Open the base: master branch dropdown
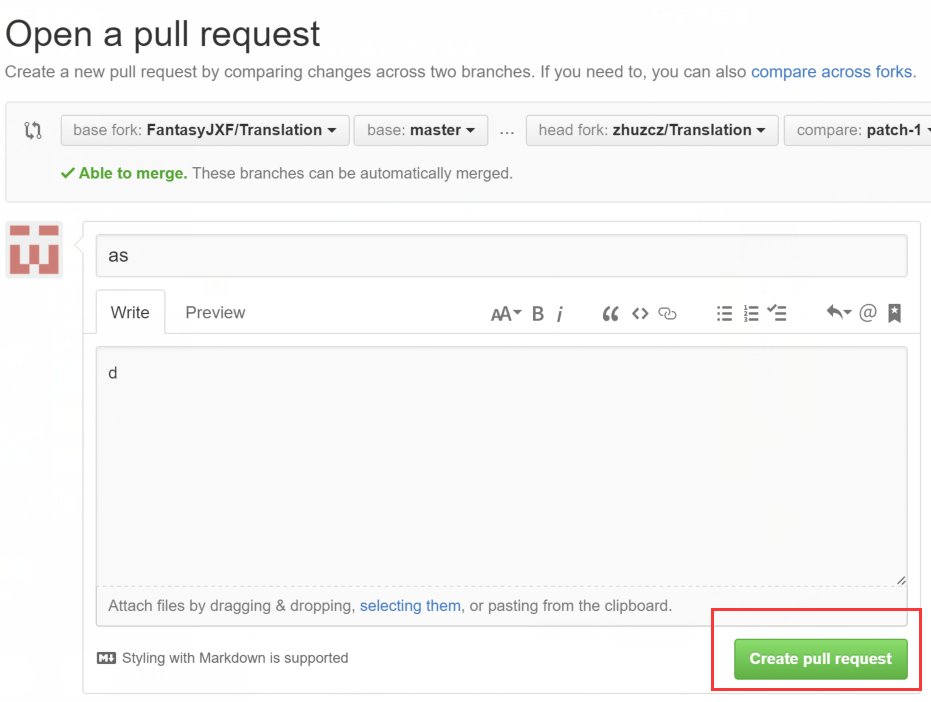 pyautogui.click(x=420, y=130)
